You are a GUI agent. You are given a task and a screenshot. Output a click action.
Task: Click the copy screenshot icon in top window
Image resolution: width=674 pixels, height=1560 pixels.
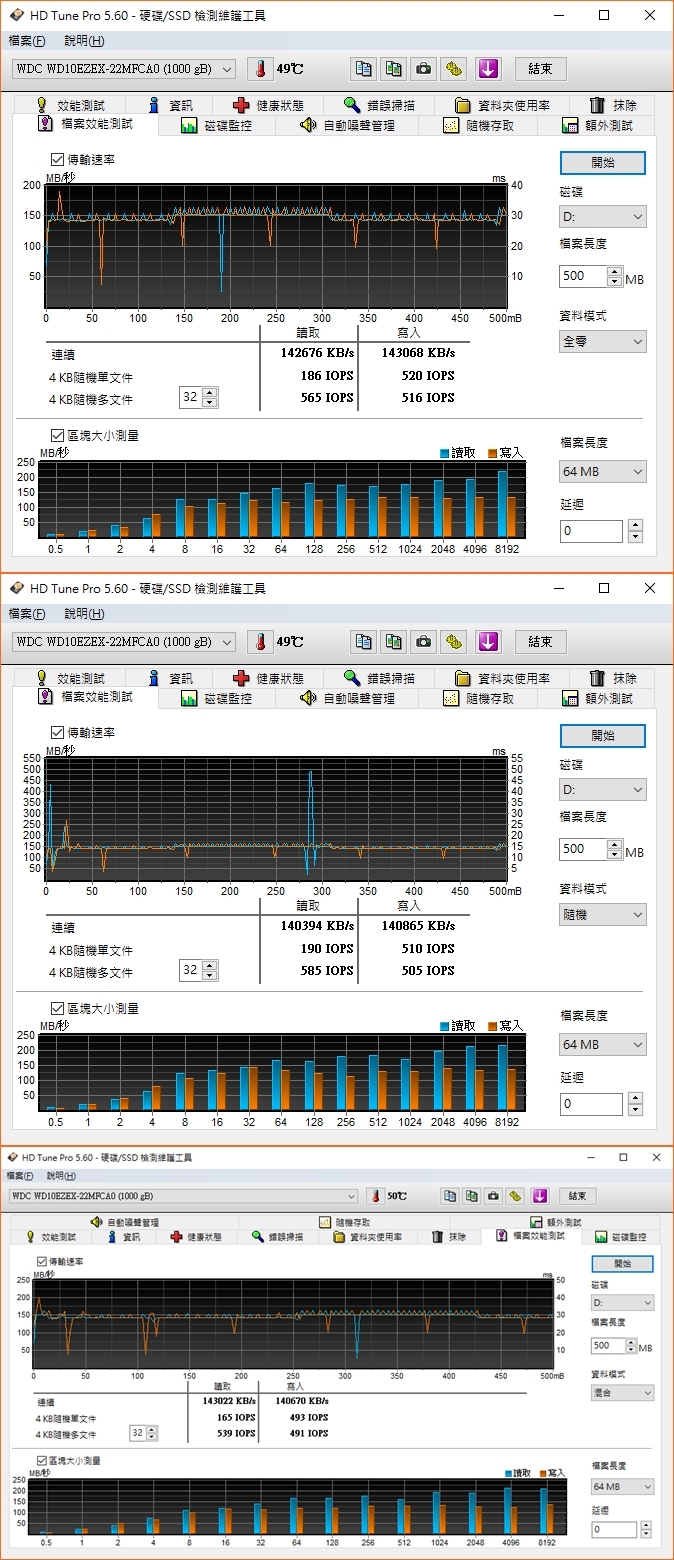[394, 69]
